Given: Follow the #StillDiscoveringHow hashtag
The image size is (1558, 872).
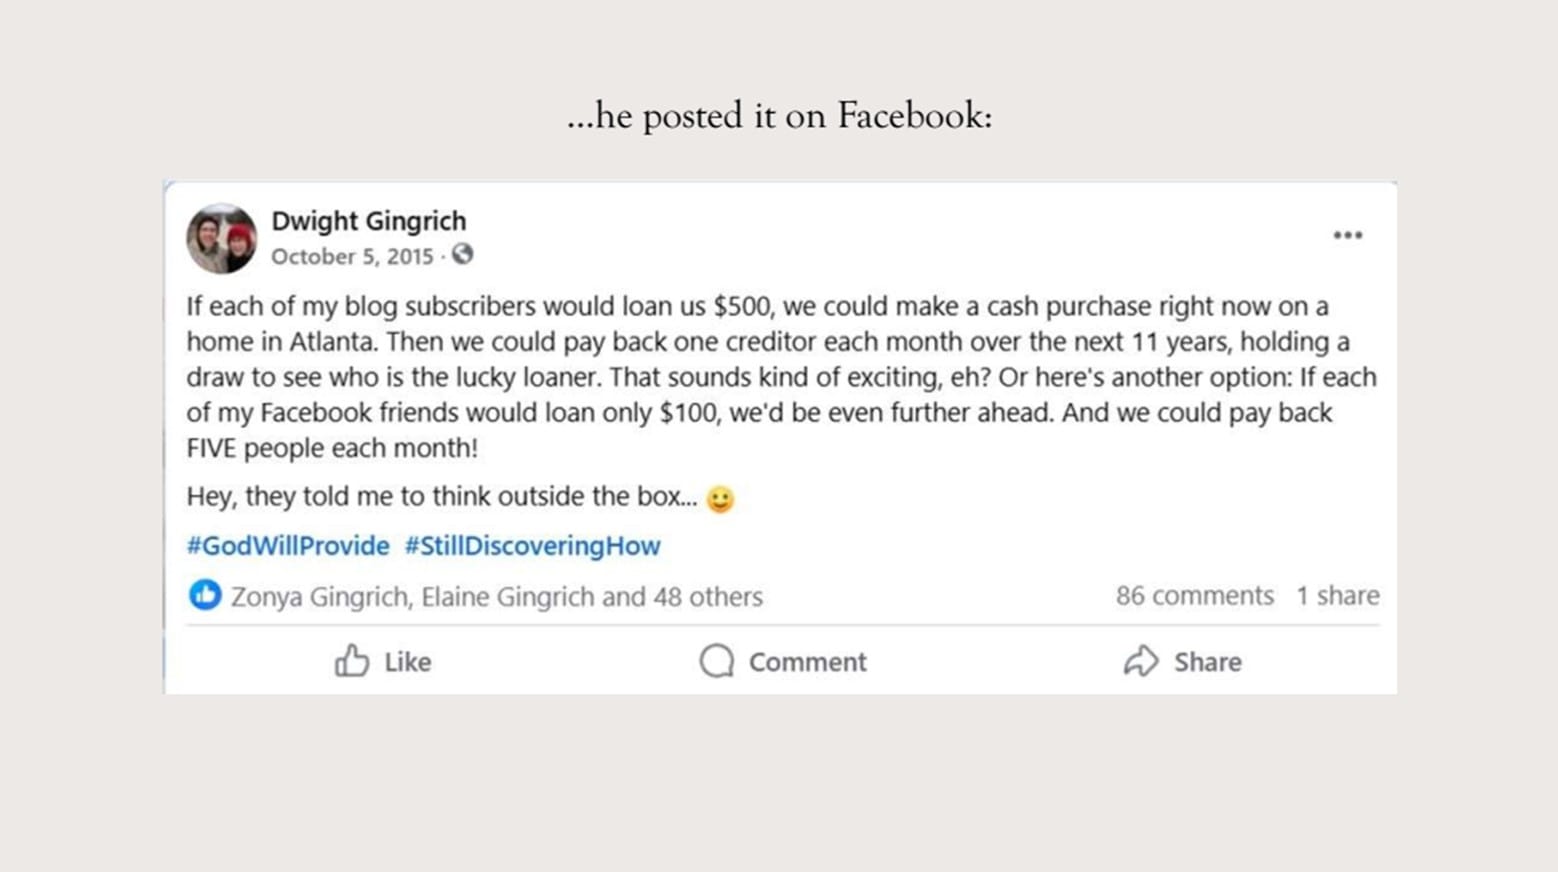Looking at the screenshot, I should click(x=532, y=546).
